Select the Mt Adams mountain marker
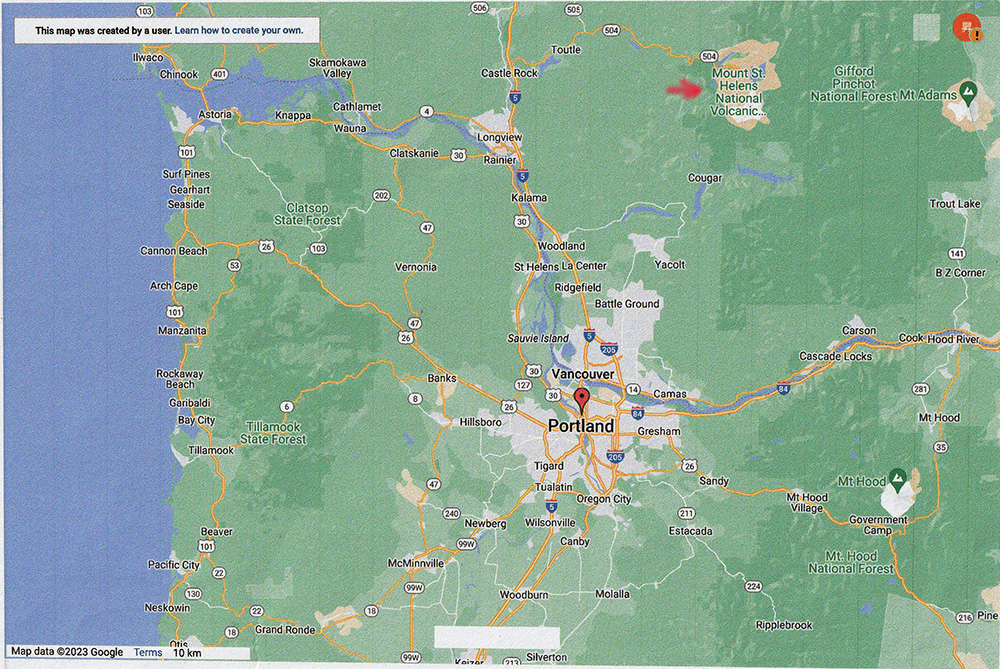The height and width of the screenshot is (669, 1000). [968, 92]
